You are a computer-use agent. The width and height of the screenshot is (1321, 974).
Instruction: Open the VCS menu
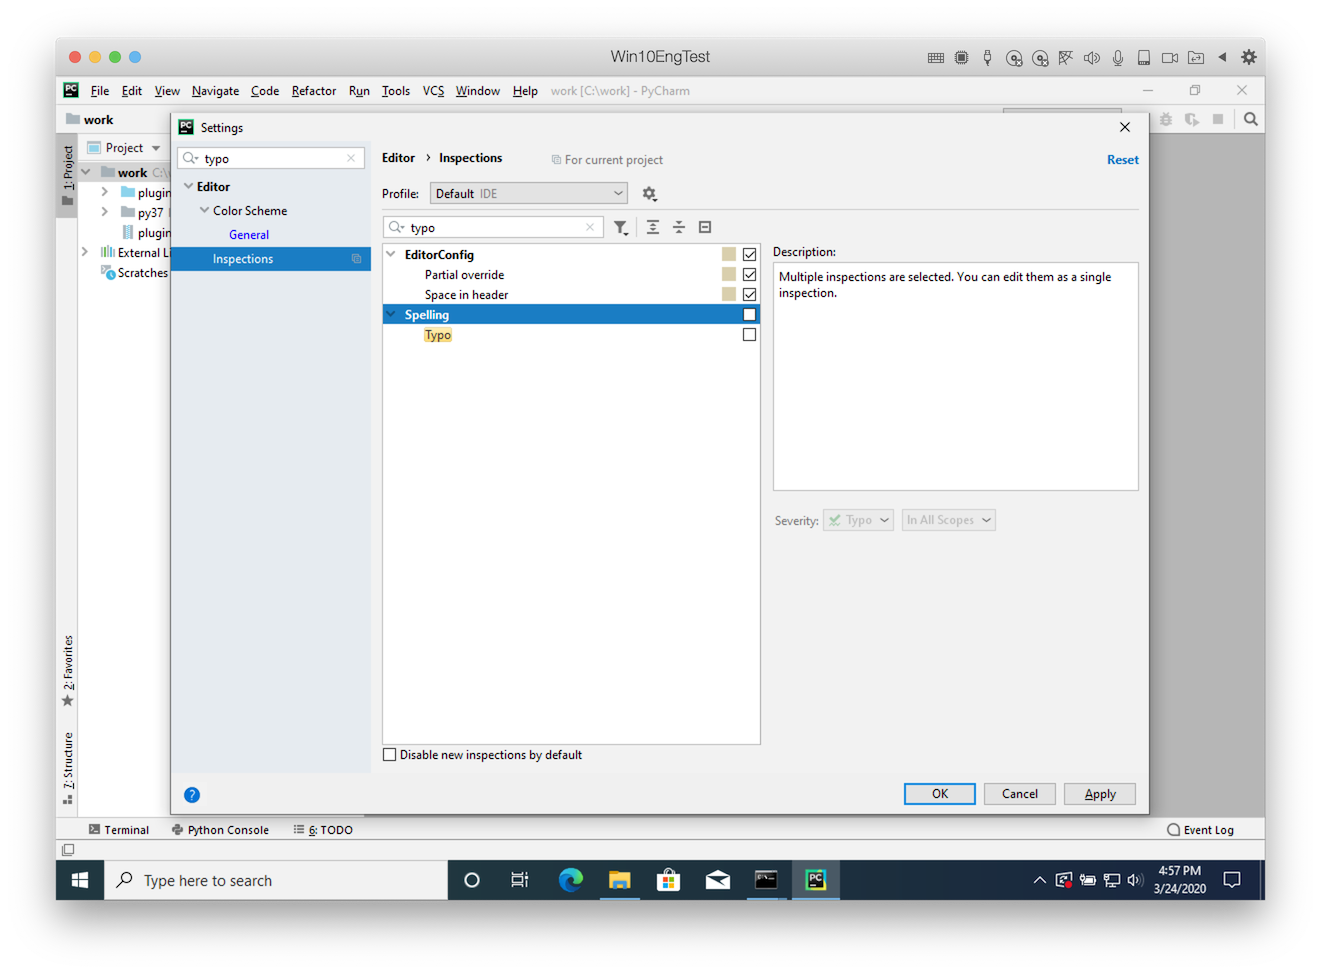click(433, 91)
